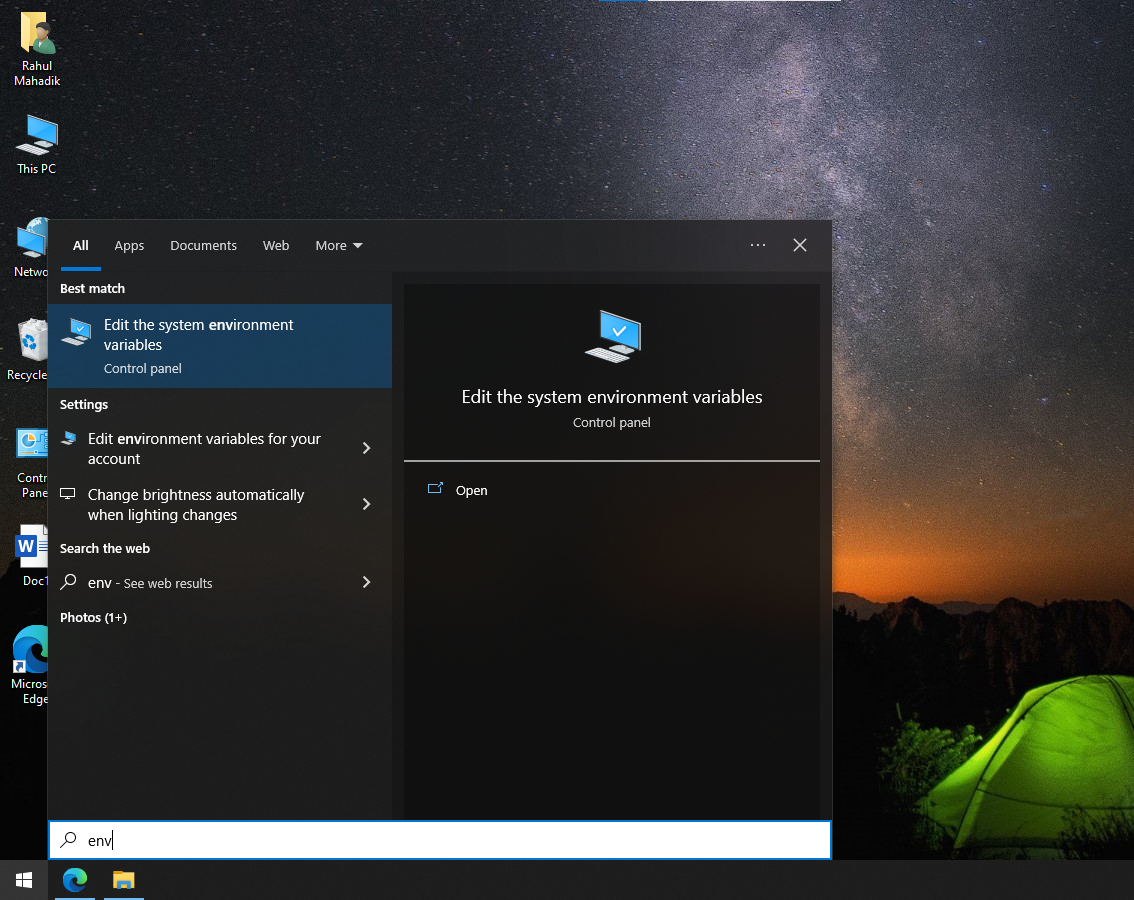The image size is (1134, 900).
Task: Open Microsoft Edge from the taskbar
Action: pyautogui.click(x=74, y=881)
